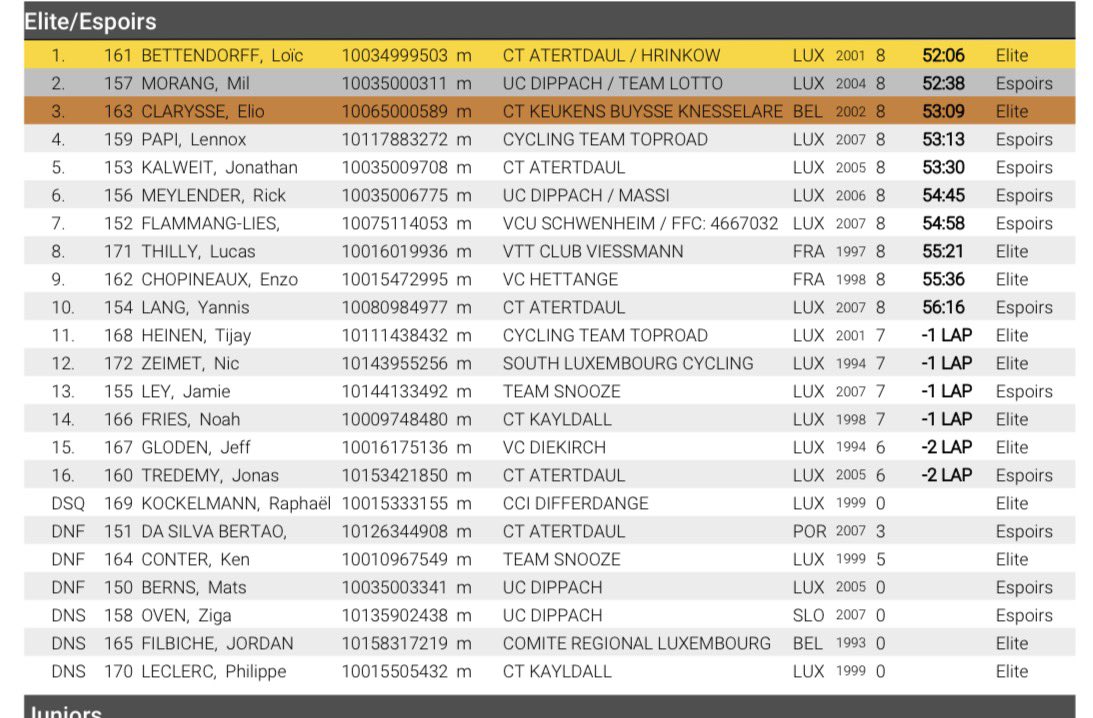Click team VC DIEKIRCH

[553, 447]
